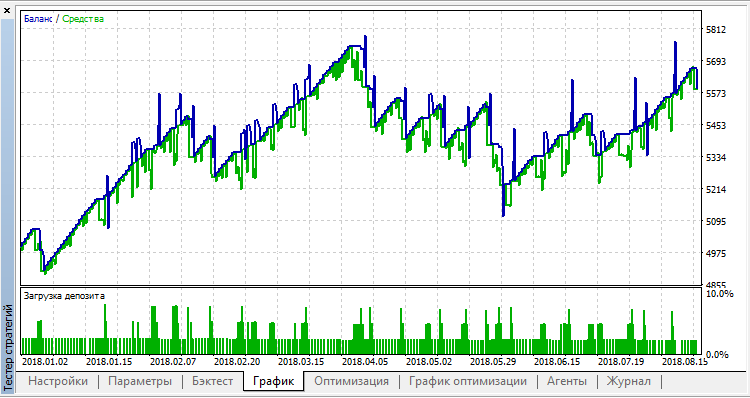Click the Баланс legend label
This screenshot has width=750, height=398.
pos(38,19)
